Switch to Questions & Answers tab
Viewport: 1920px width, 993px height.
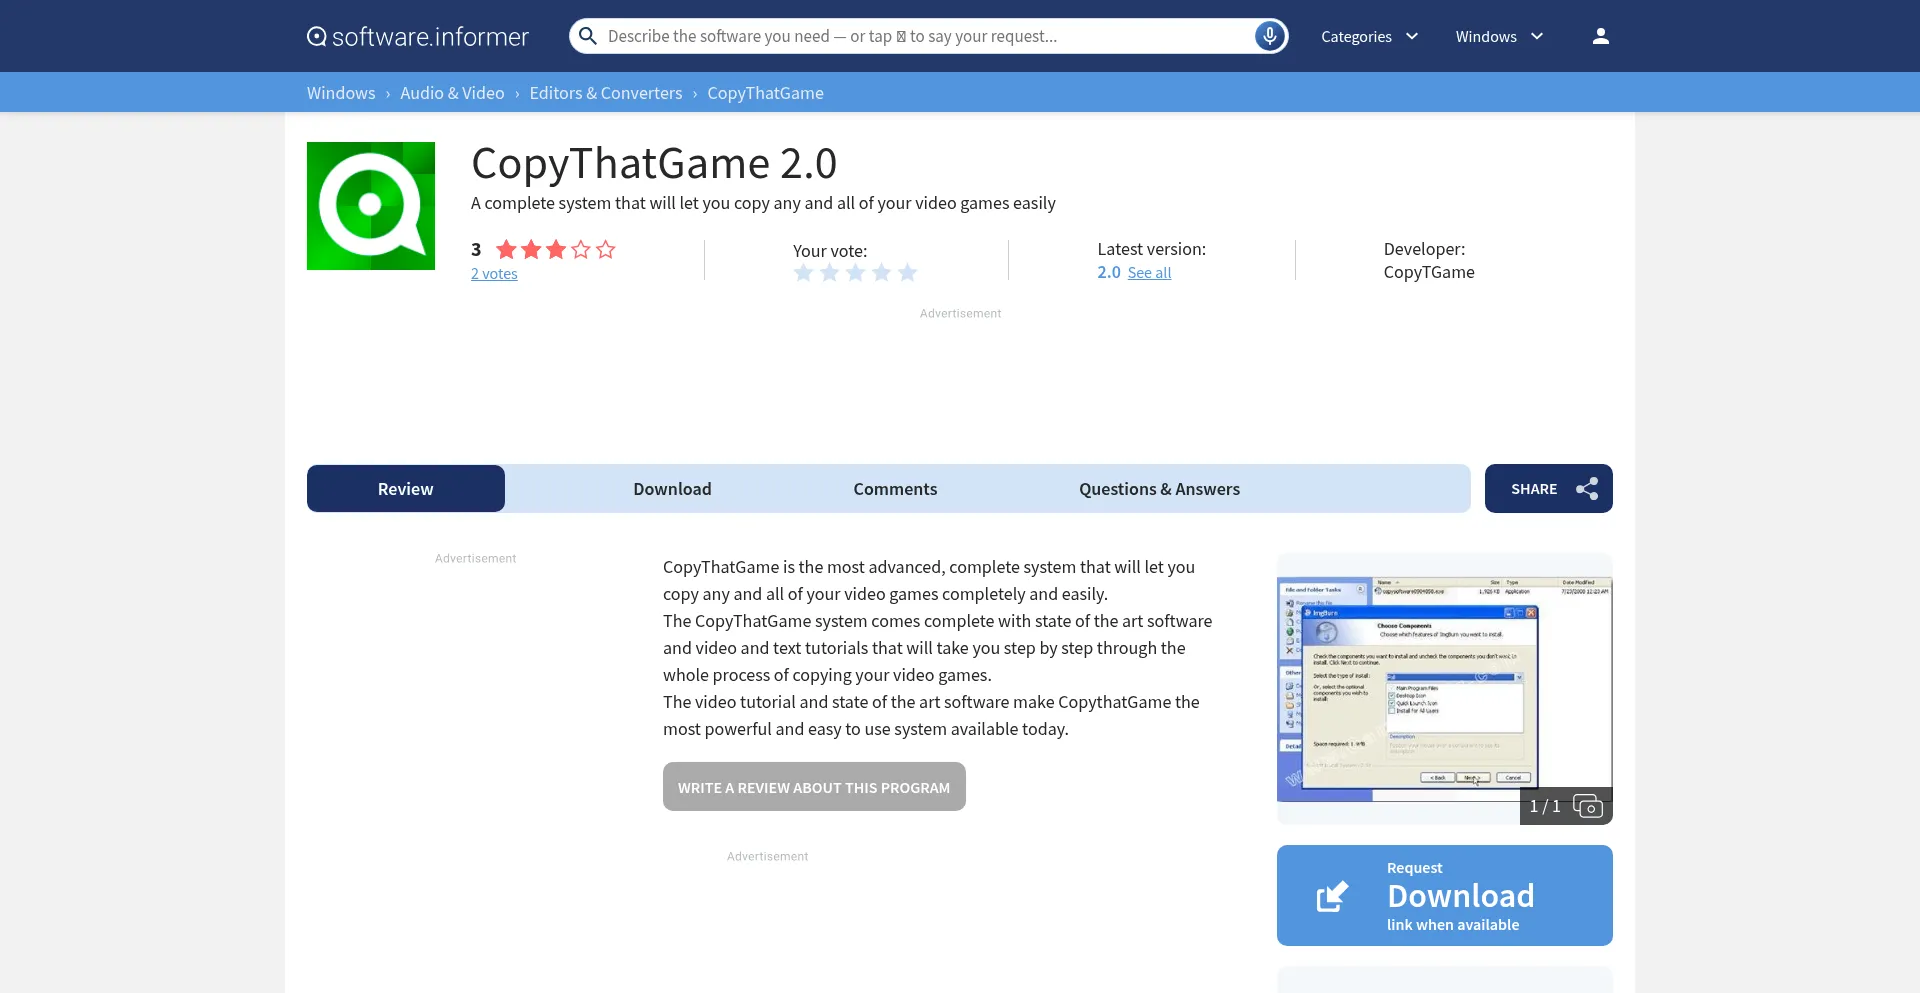1159,488
